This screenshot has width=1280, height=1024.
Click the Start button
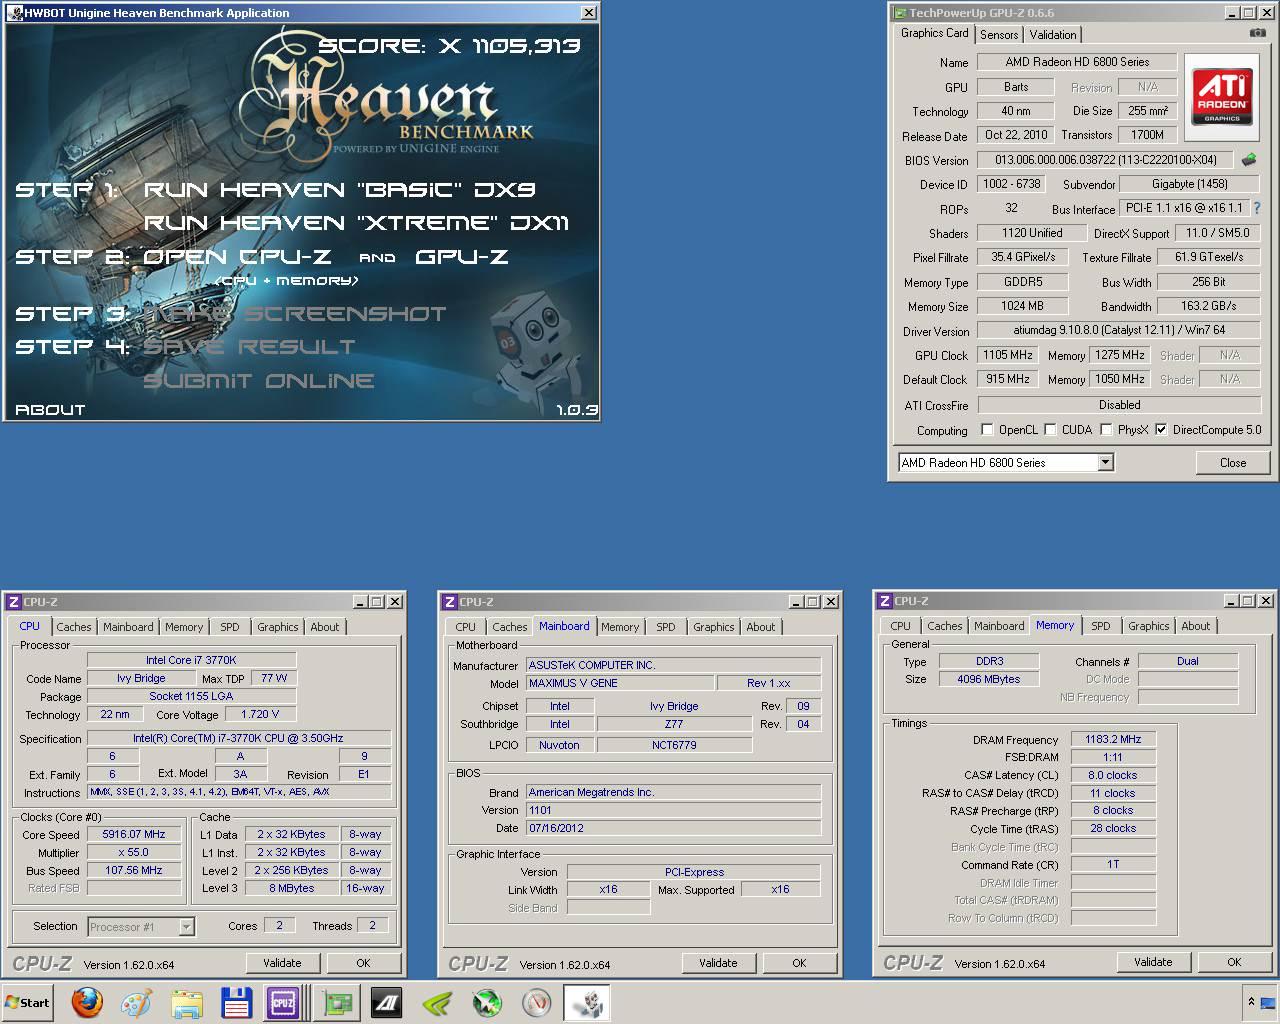pos(27,1002)
